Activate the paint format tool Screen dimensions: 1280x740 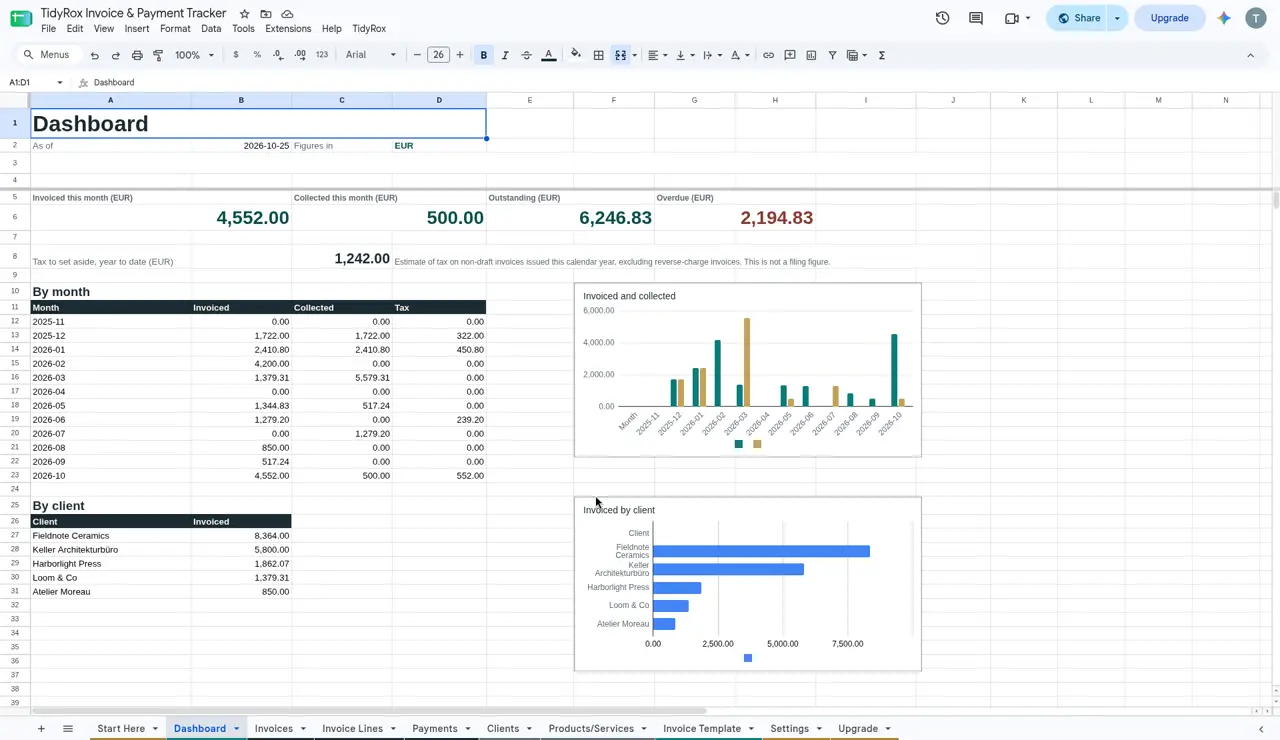pos(158,55)
